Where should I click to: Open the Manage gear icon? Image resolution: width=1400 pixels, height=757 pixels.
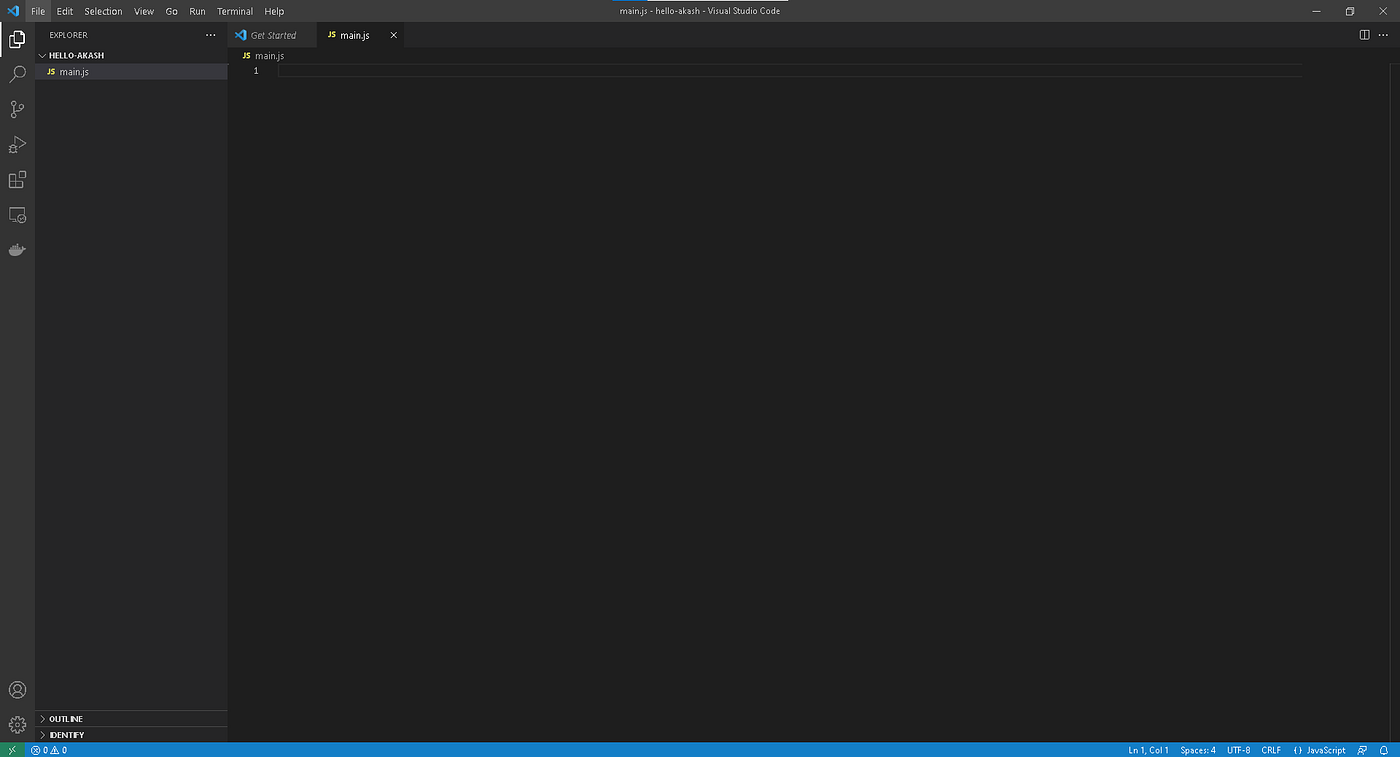[17, 725]
